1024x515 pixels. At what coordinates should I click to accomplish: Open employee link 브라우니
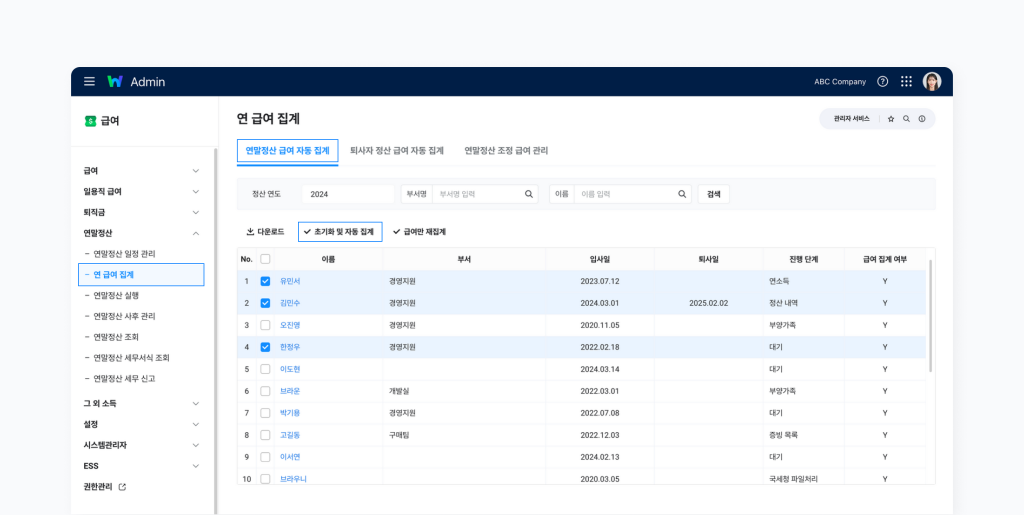click(x=293, y=478)
